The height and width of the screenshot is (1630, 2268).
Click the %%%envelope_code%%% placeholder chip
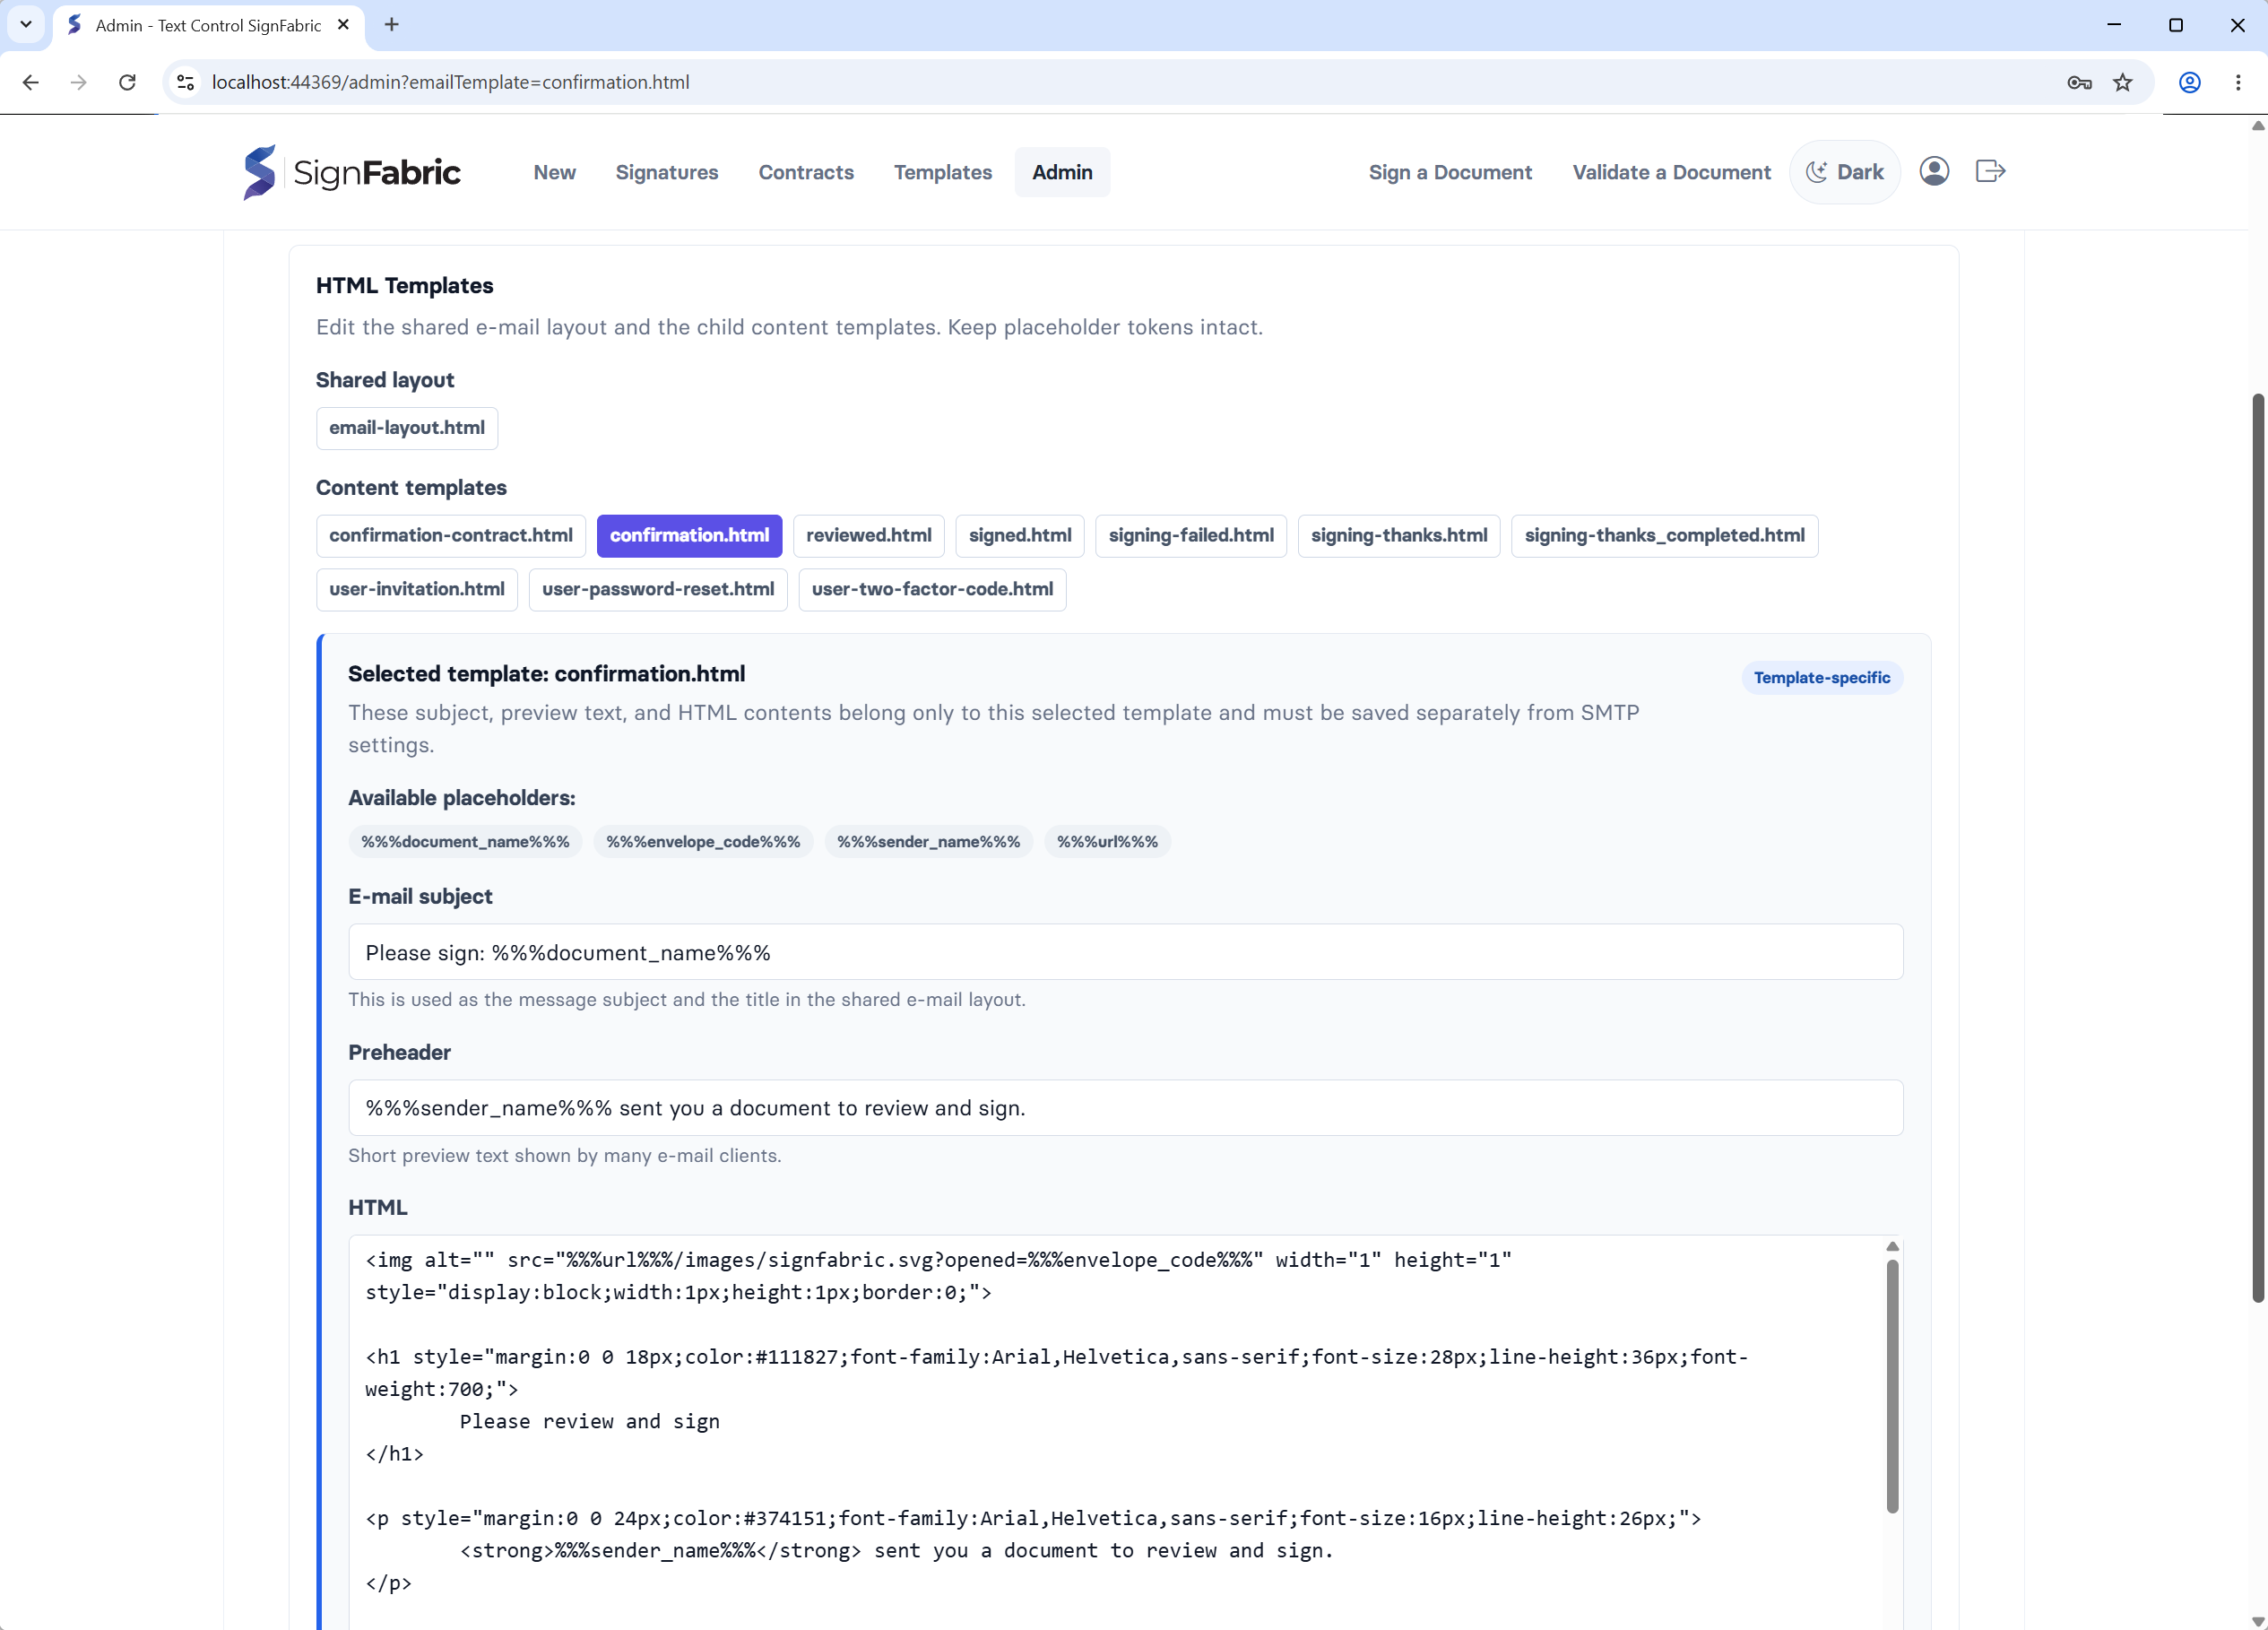point(703,842)
